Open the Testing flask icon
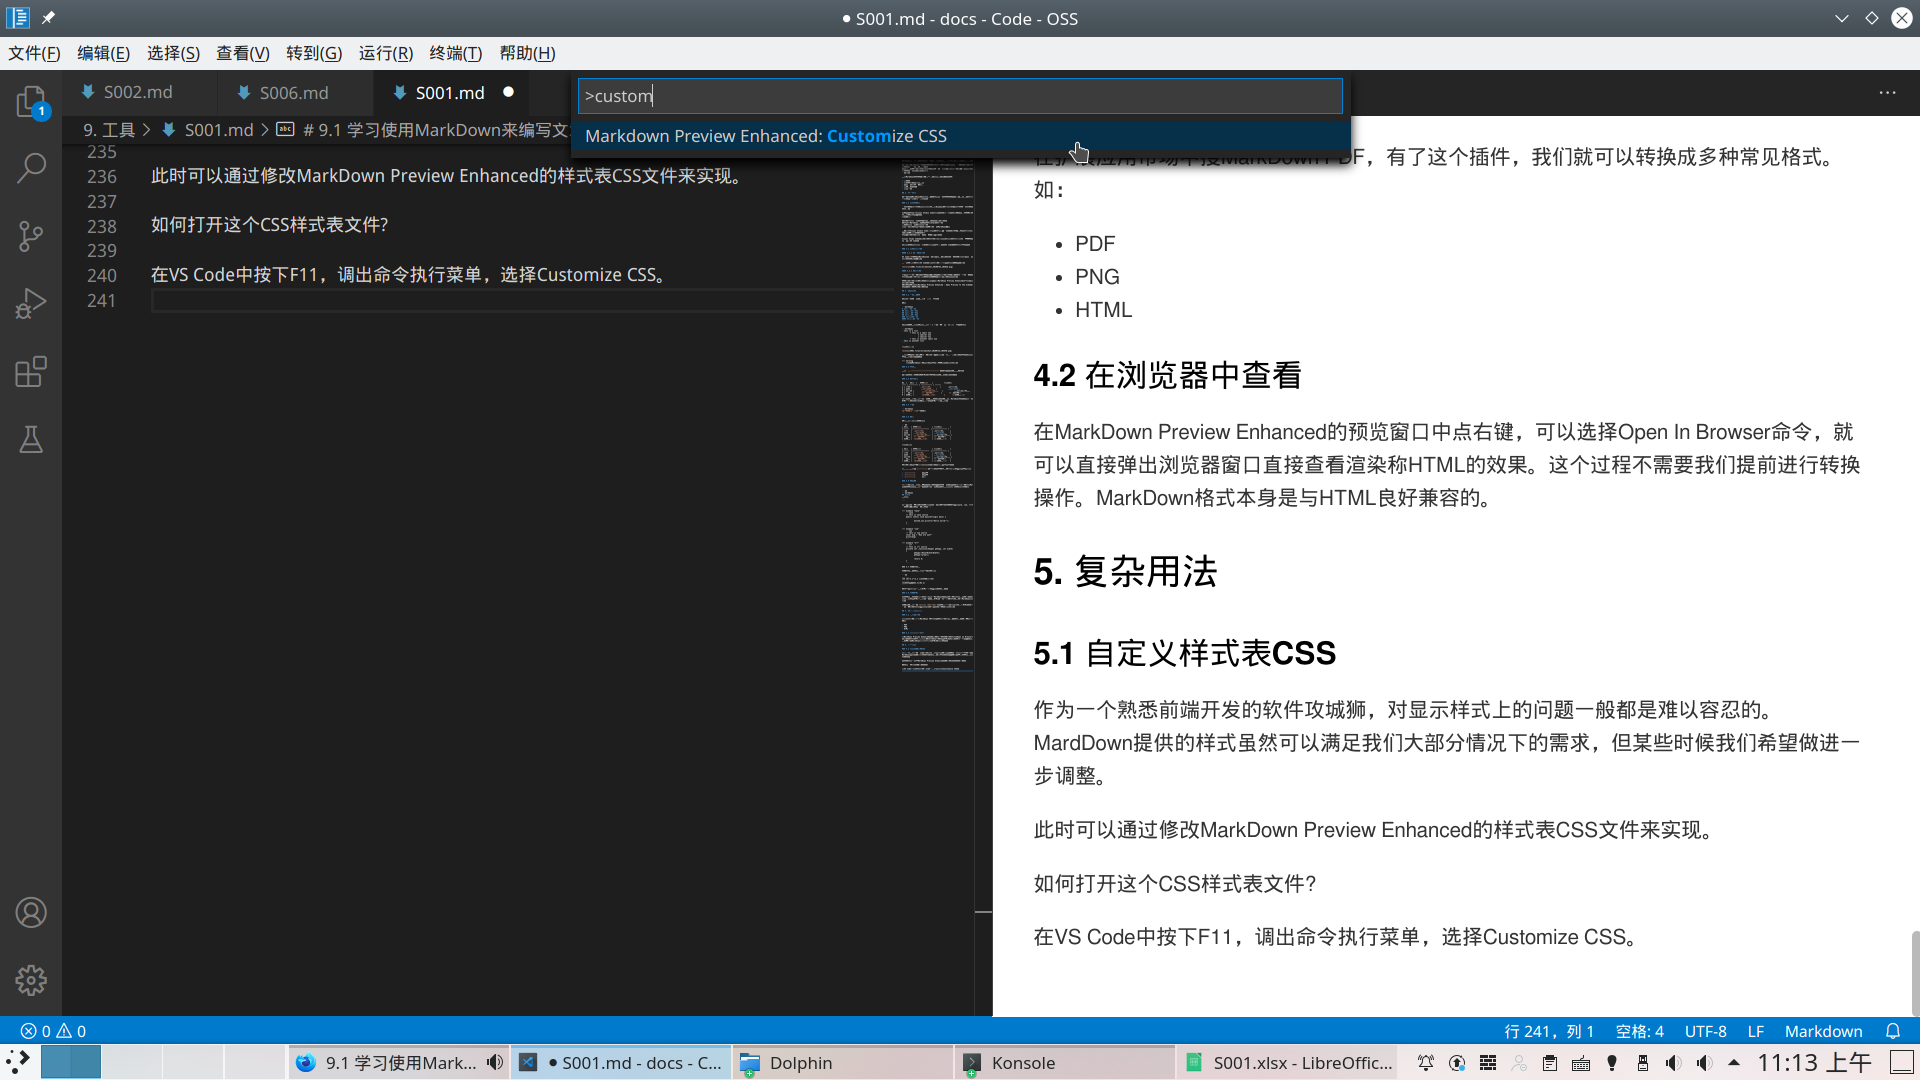The height and width of the screenshot is (1080, 1920). point(31,440)
